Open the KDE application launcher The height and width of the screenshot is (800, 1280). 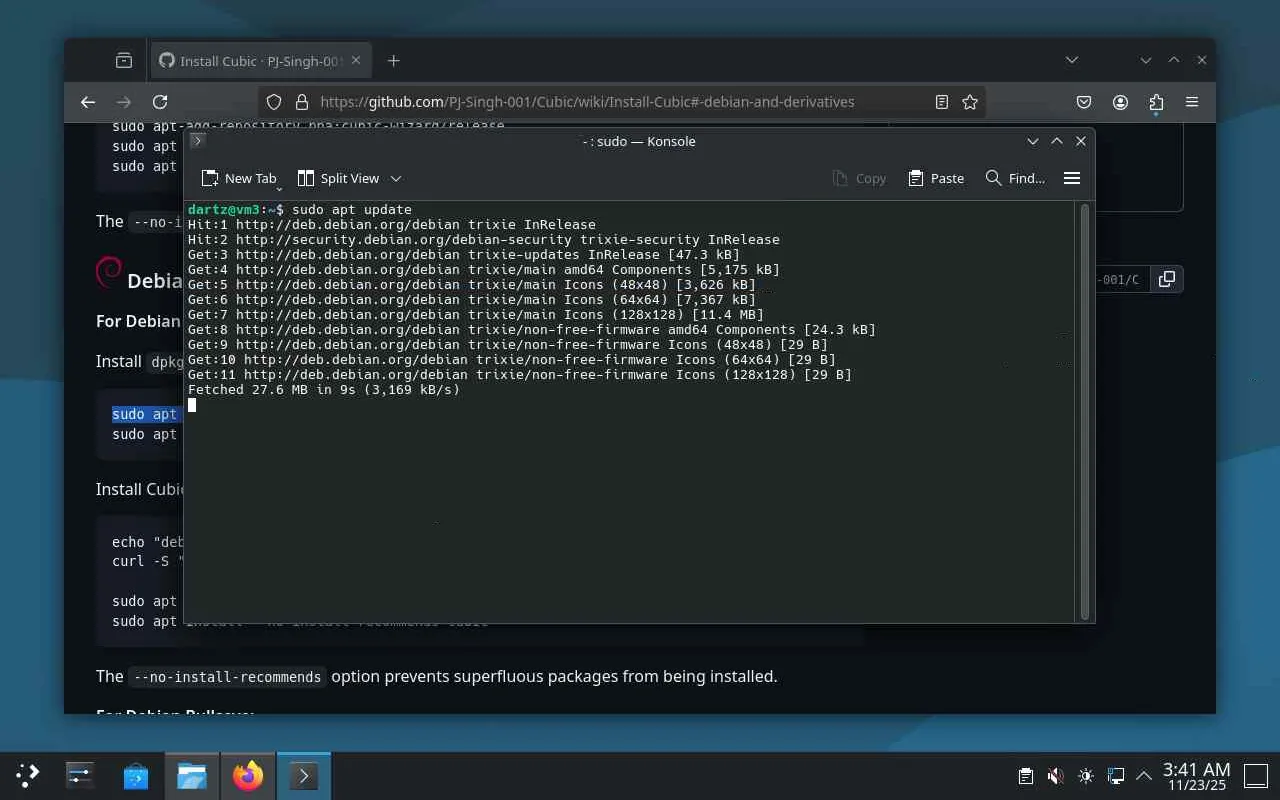click(28, 775)
